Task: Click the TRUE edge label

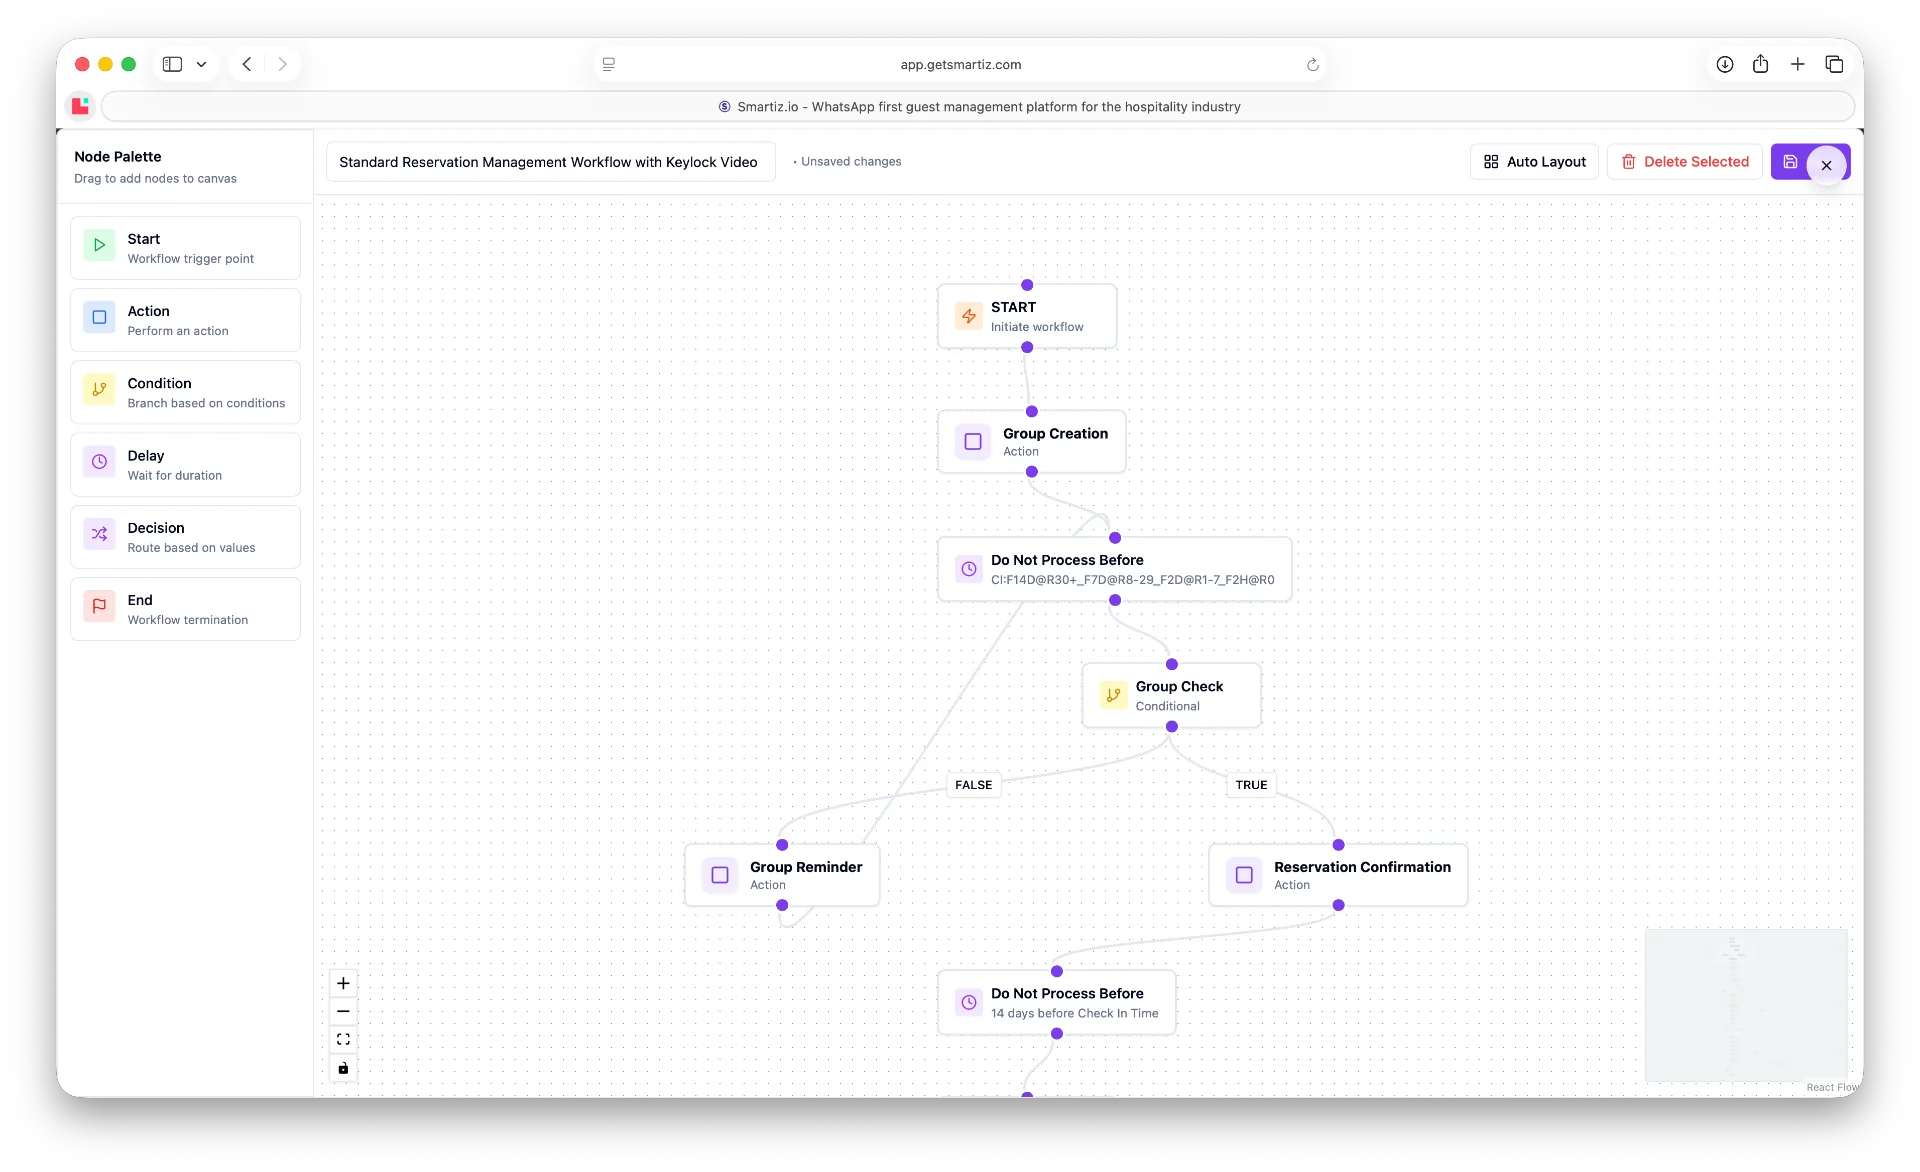Action: pos(1251,785)
